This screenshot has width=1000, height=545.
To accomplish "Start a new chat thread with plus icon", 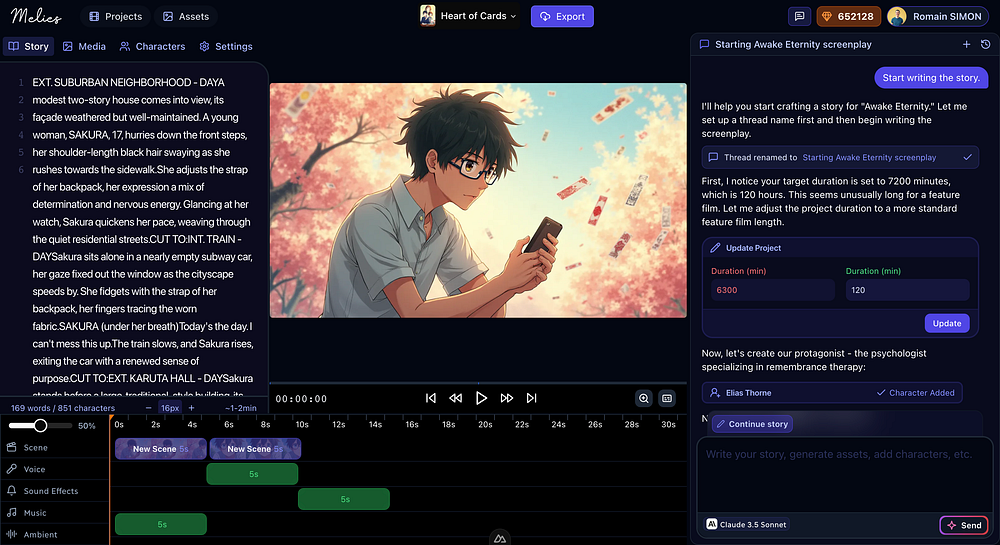I will pos(966,44).
